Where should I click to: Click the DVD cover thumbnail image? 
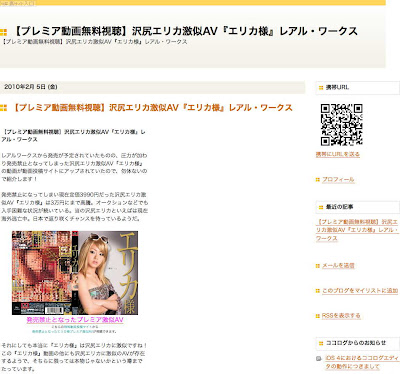click(x=75, y=273)
